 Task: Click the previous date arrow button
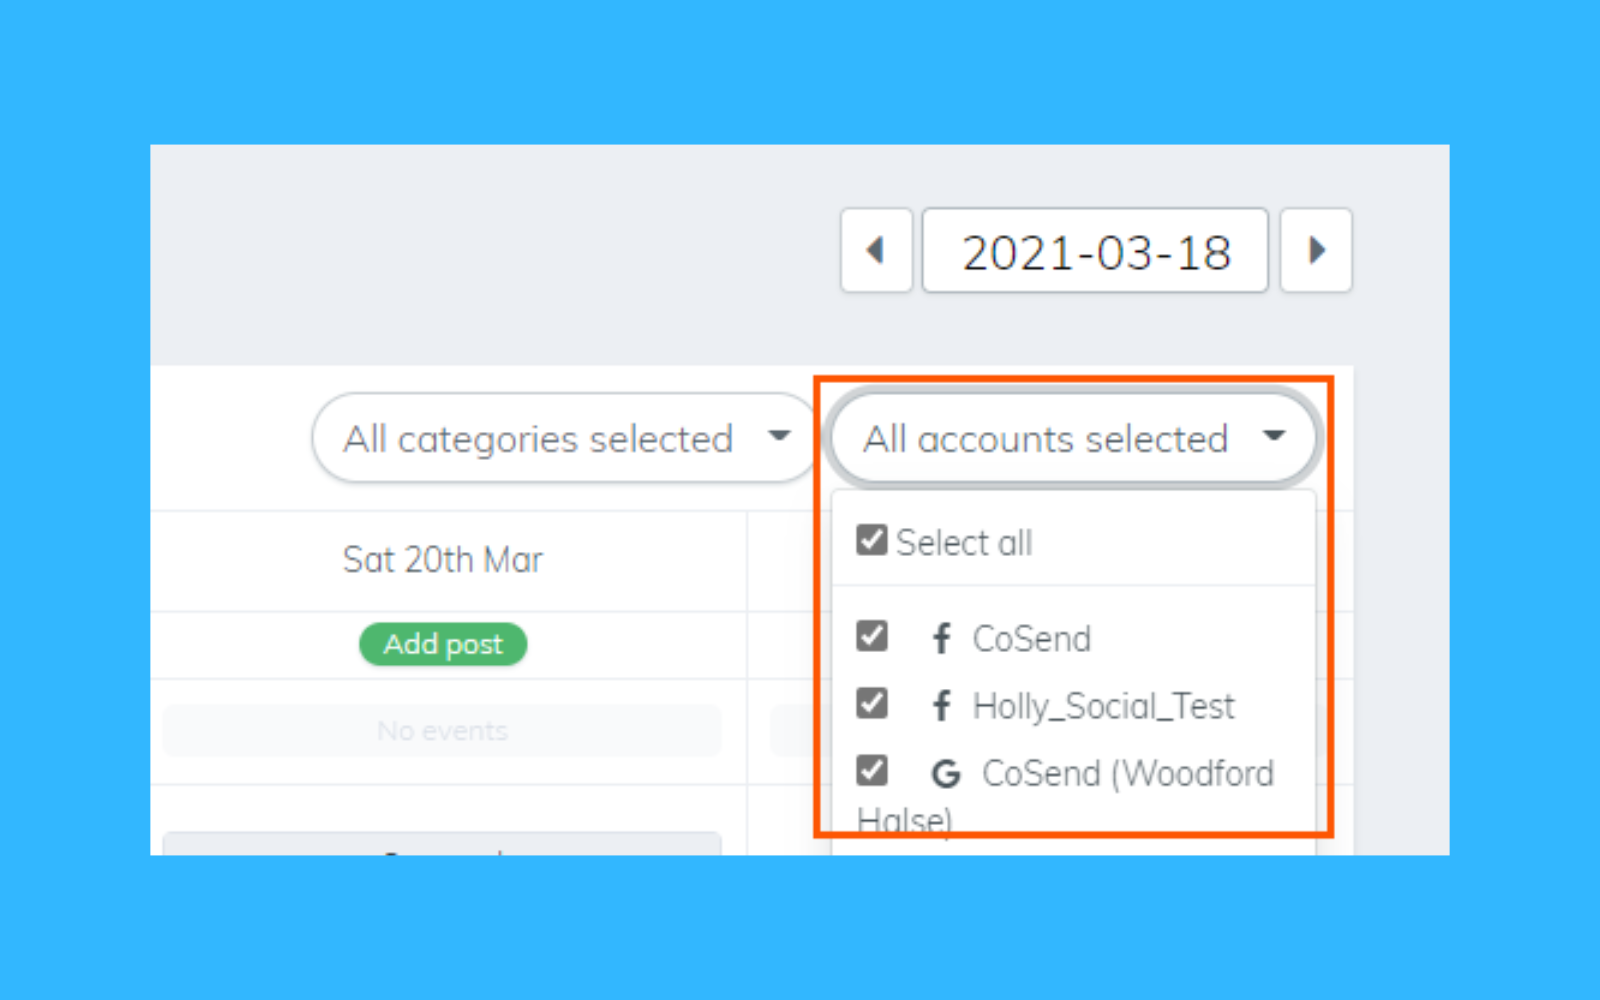876,250
